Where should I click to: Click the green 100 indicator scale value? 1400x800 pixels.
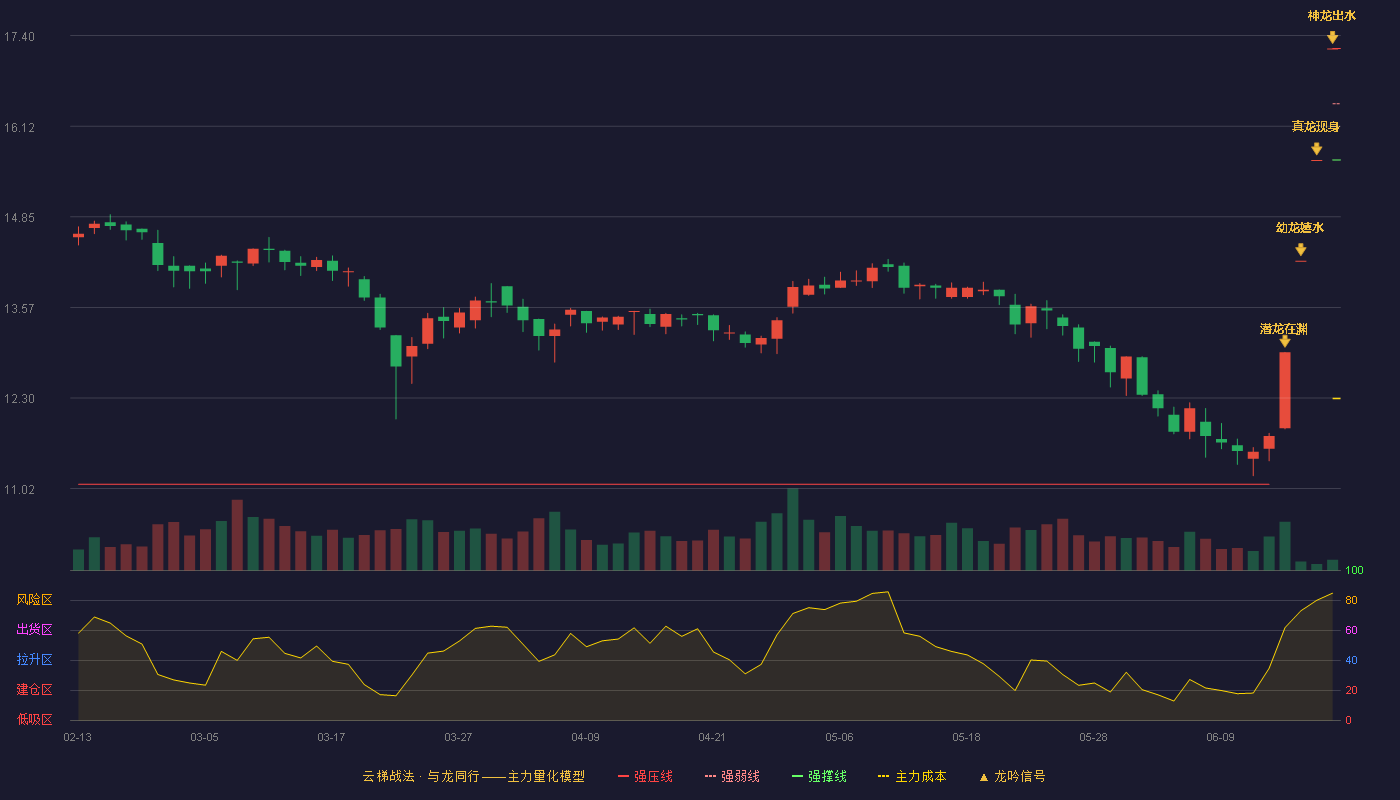(1354, 571)
